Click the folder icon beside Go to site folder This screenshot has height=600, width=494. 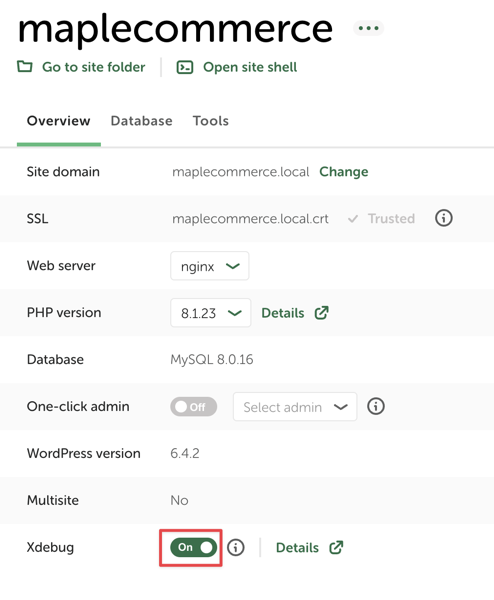click(x=25, y=67)
